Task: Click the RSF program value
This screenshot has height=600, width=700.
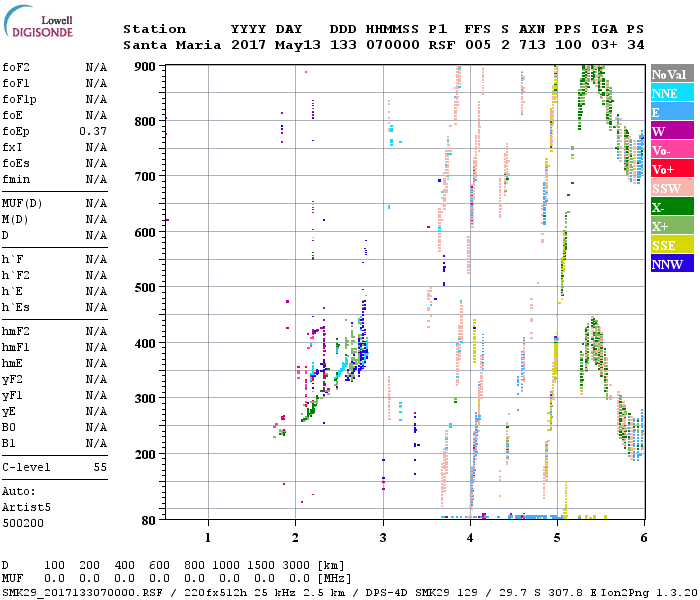Action: [x=442, y=46]
